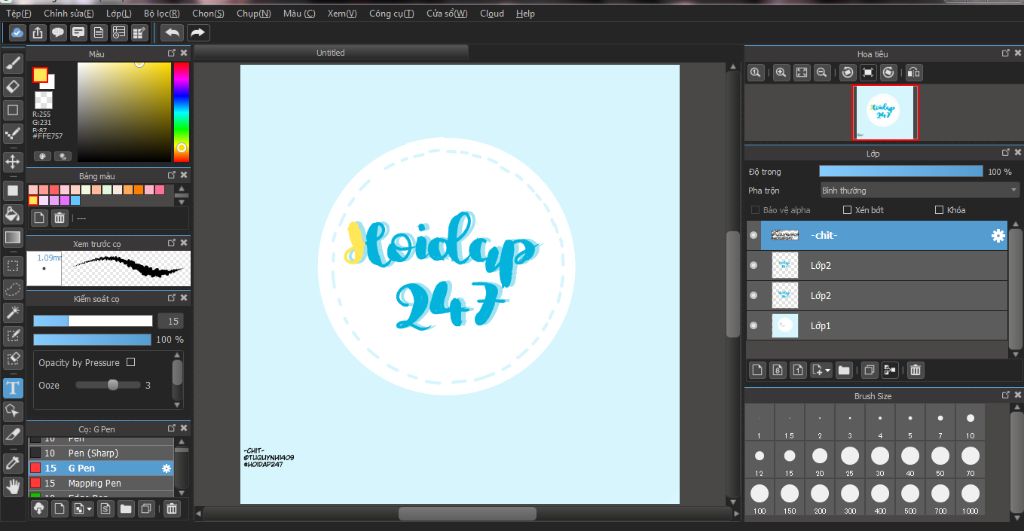
Task: Switch to the Untitled canvas tab
Action: coord(330,52)
